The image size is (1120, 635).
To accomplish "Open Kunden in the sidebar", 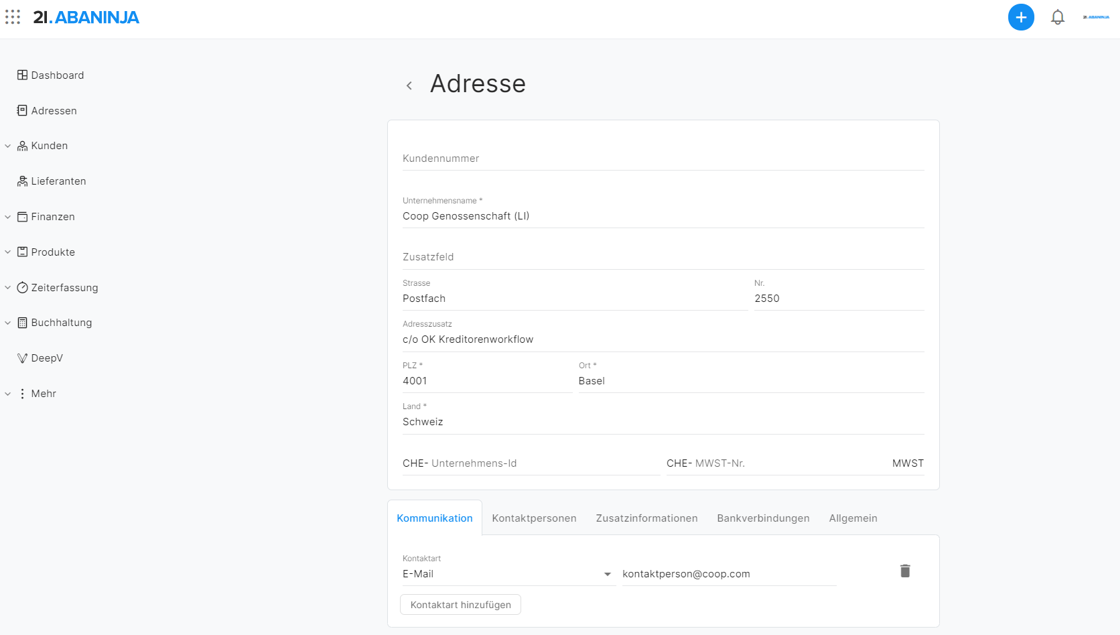I will tap(49, 146).
